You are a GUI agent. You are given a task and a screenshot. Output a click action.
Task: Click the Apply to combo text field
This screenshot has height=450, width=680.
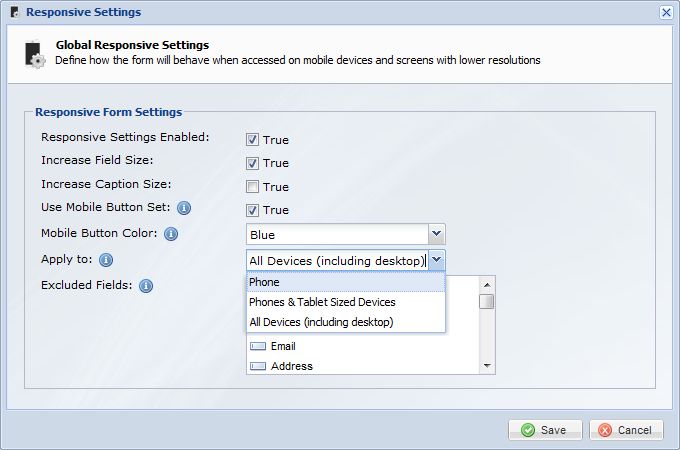tap(337, 261)
